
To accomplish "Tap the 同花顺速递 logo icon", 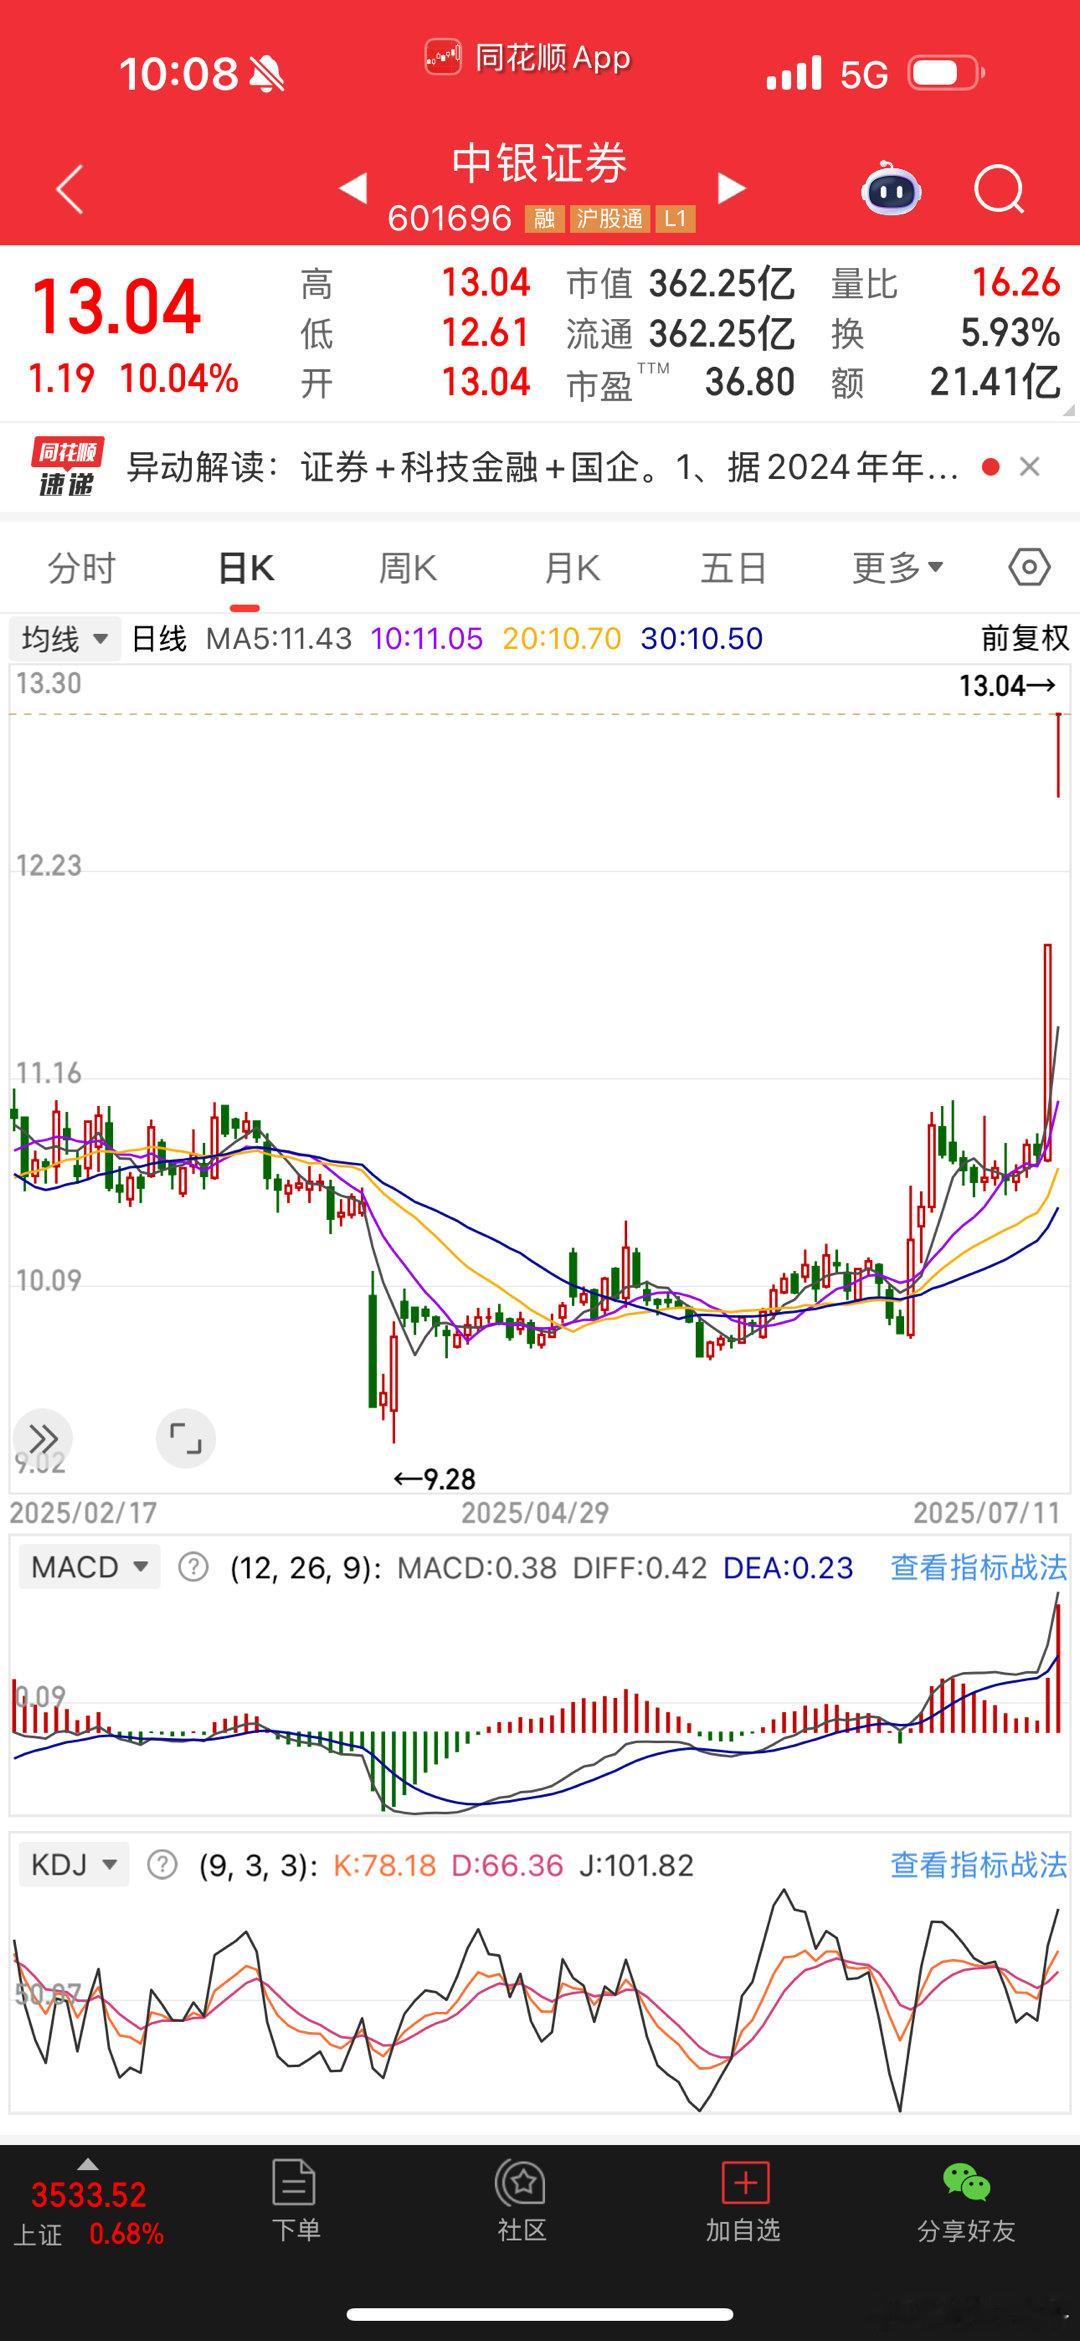I will (x=67, y=467).
